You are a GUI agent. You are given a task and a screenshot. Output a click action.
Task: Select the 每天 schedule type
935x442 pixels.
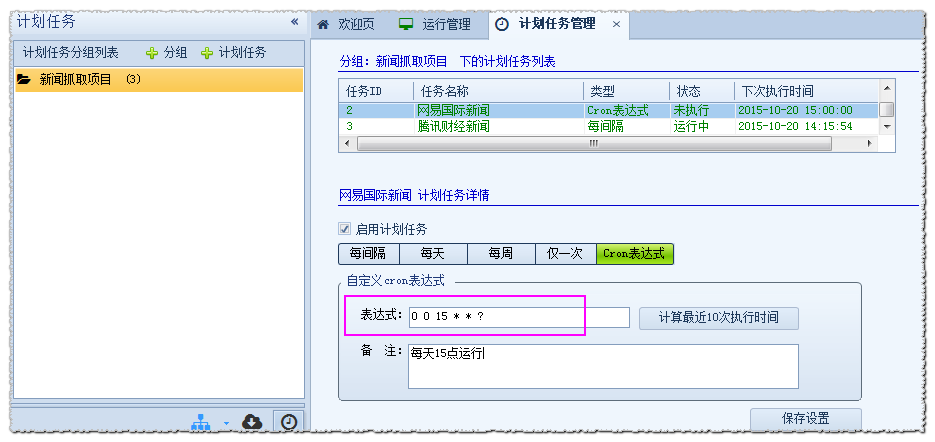pyautogui.click(x=433, y=254)
